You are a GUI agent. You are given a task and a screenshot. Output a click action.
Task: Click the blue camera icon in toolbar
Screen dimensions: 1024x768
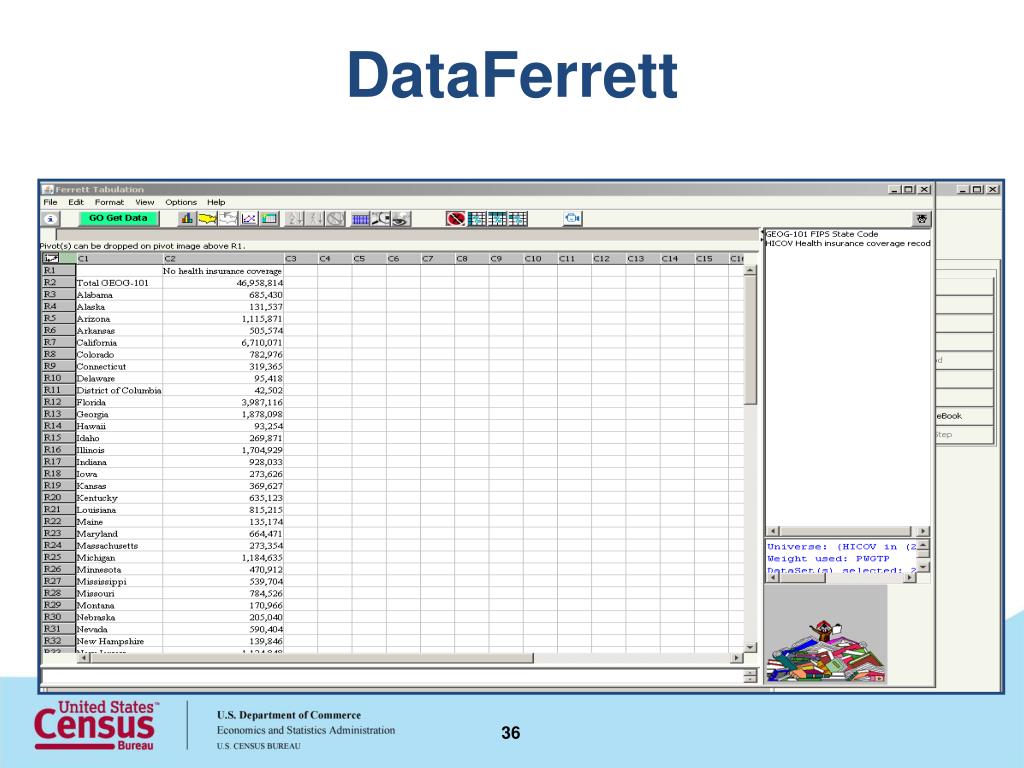coord(573,219)
